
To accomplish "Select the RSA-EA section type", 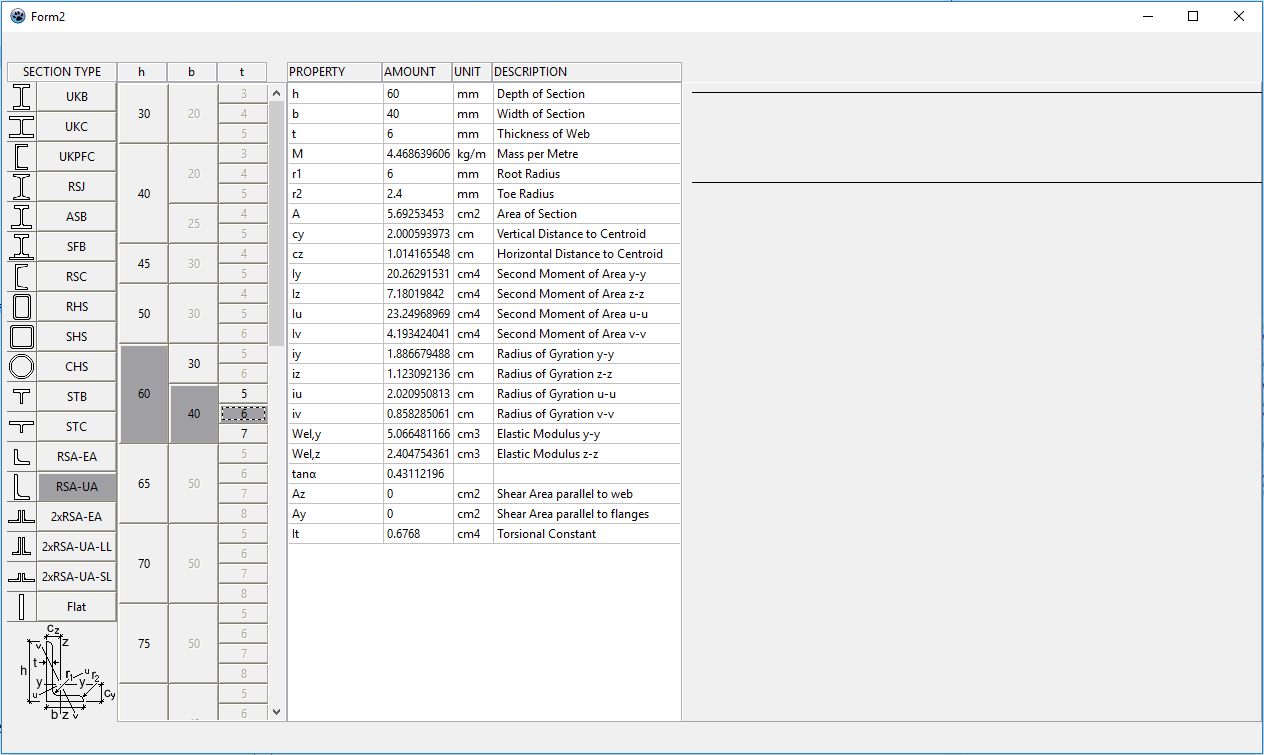I will (77, 457).
